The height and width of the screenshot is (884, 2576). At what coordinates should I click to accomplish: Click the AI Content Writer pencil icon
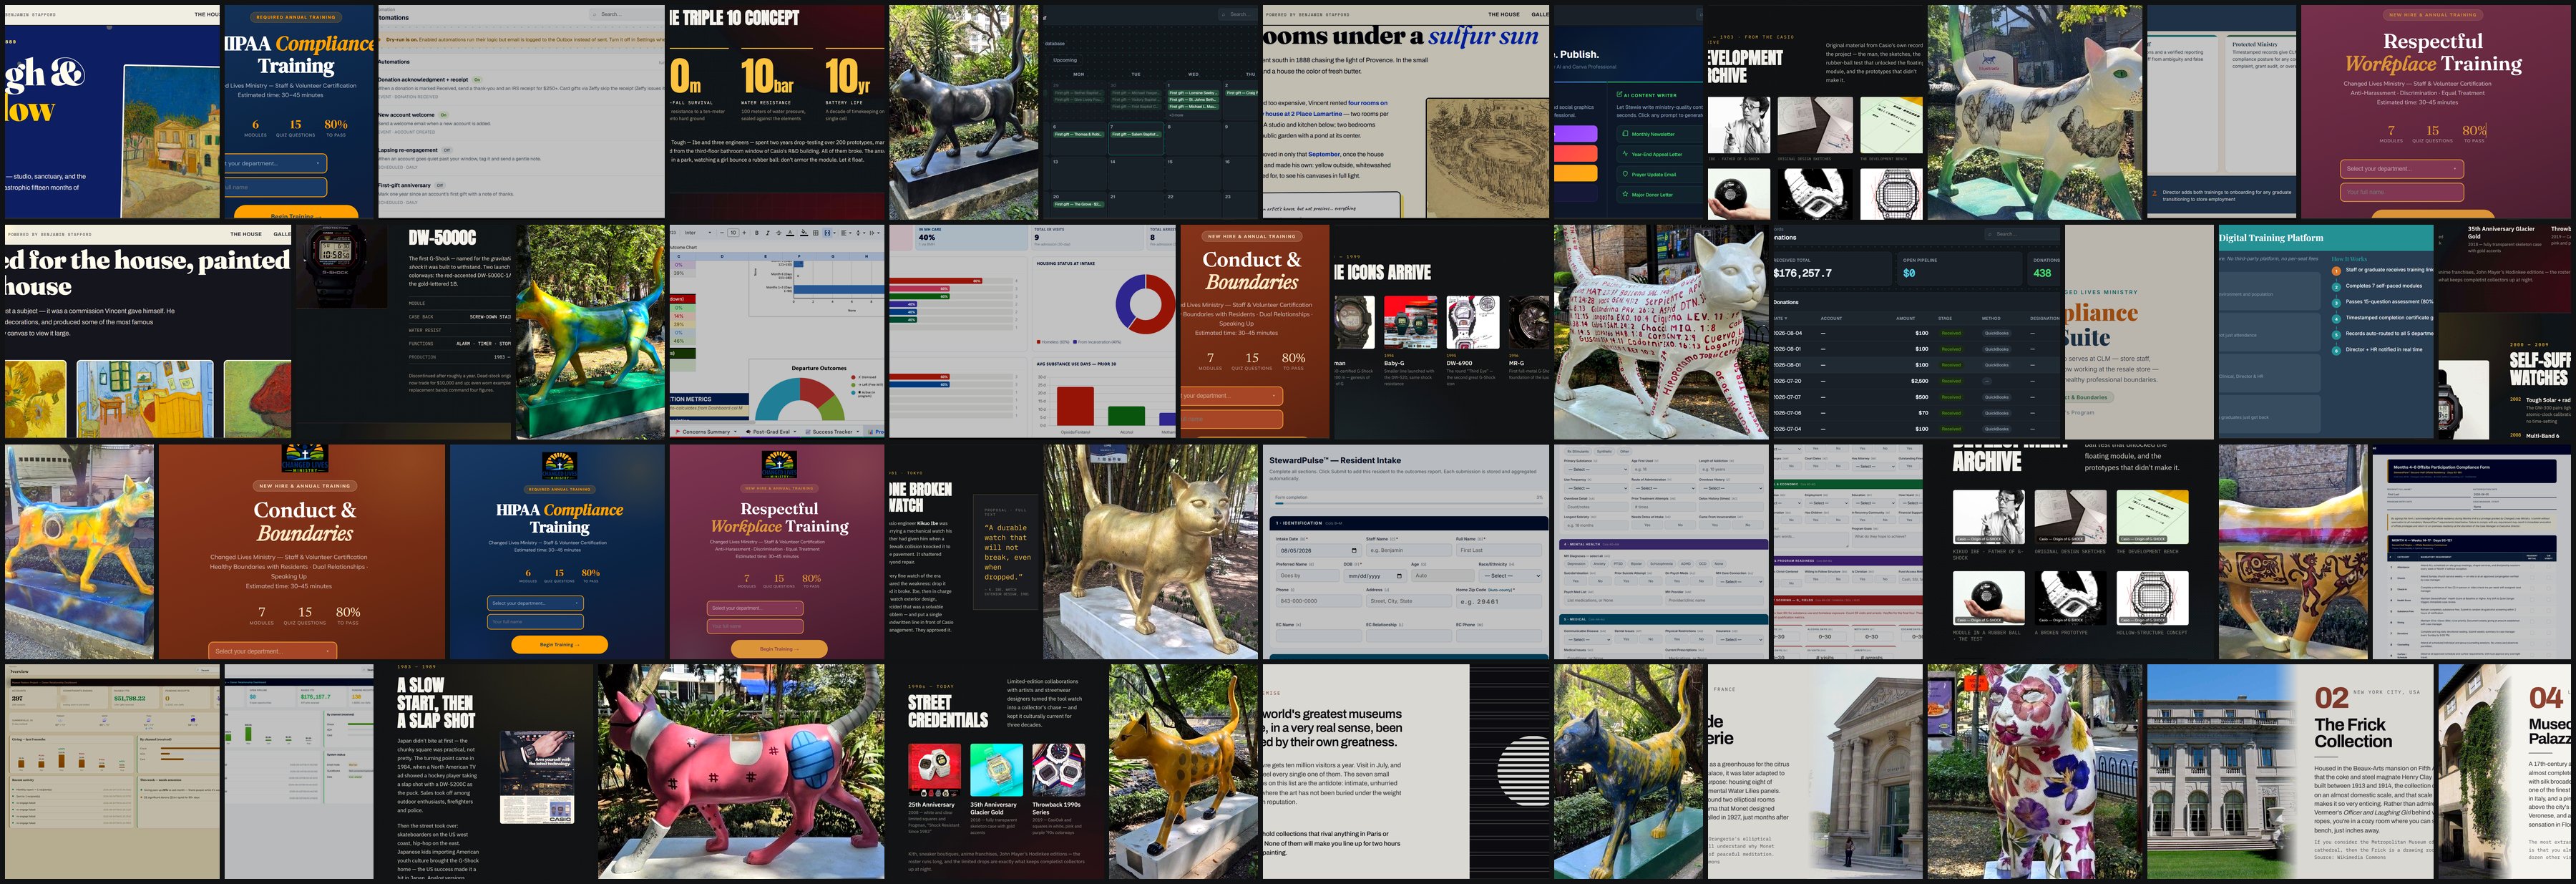click(x=1620, y=95)
